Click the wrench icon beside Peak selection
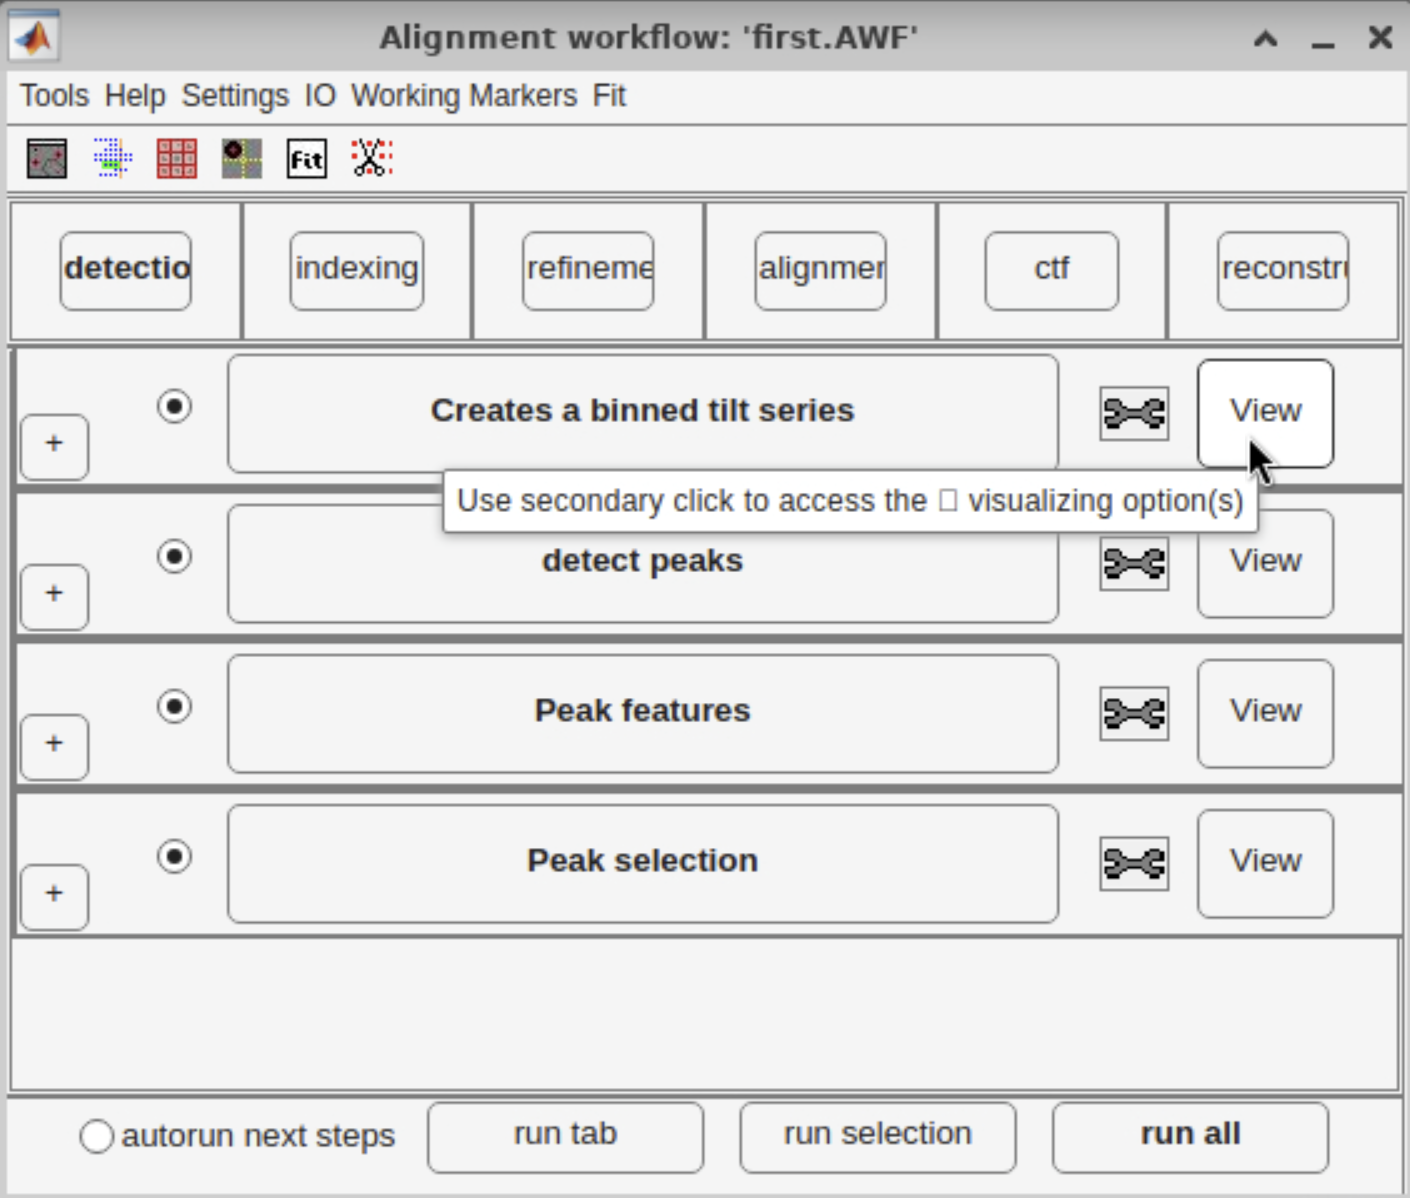 coord(1133,863)
